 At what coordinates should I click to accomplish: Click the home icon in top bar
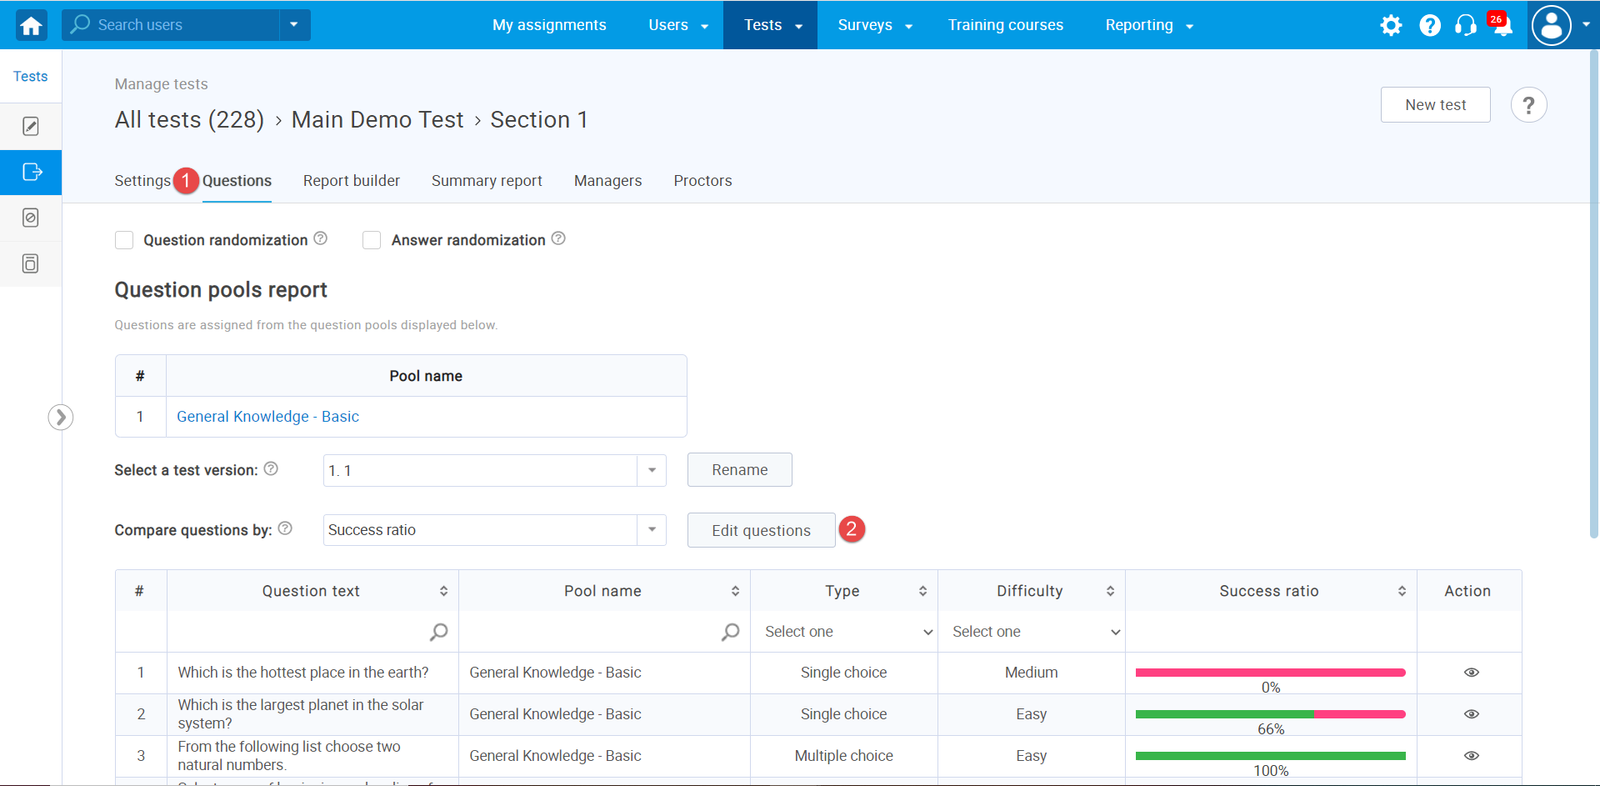click(31, 25)
